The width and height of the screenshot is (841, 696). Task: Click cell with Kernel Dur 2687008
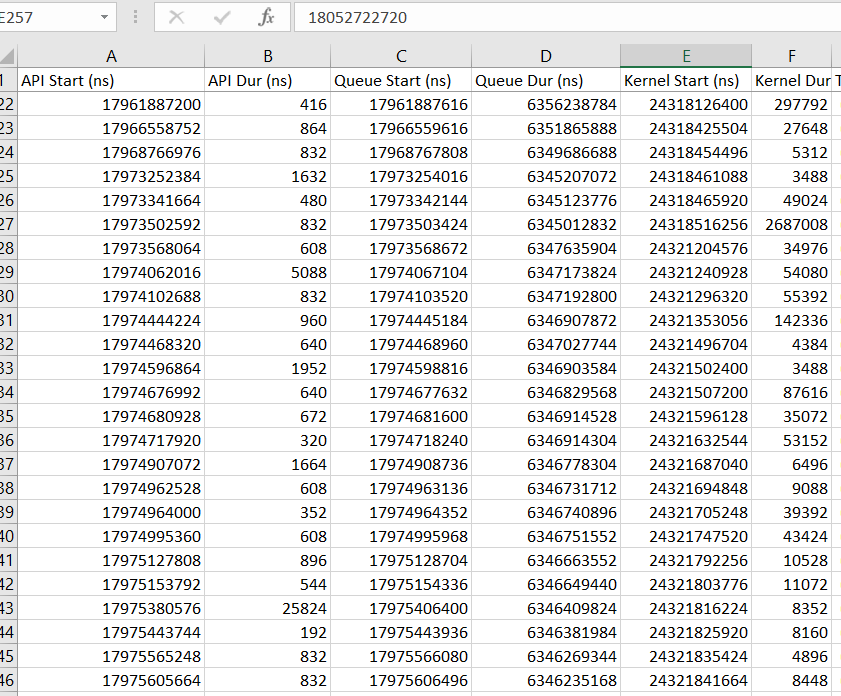792,225
